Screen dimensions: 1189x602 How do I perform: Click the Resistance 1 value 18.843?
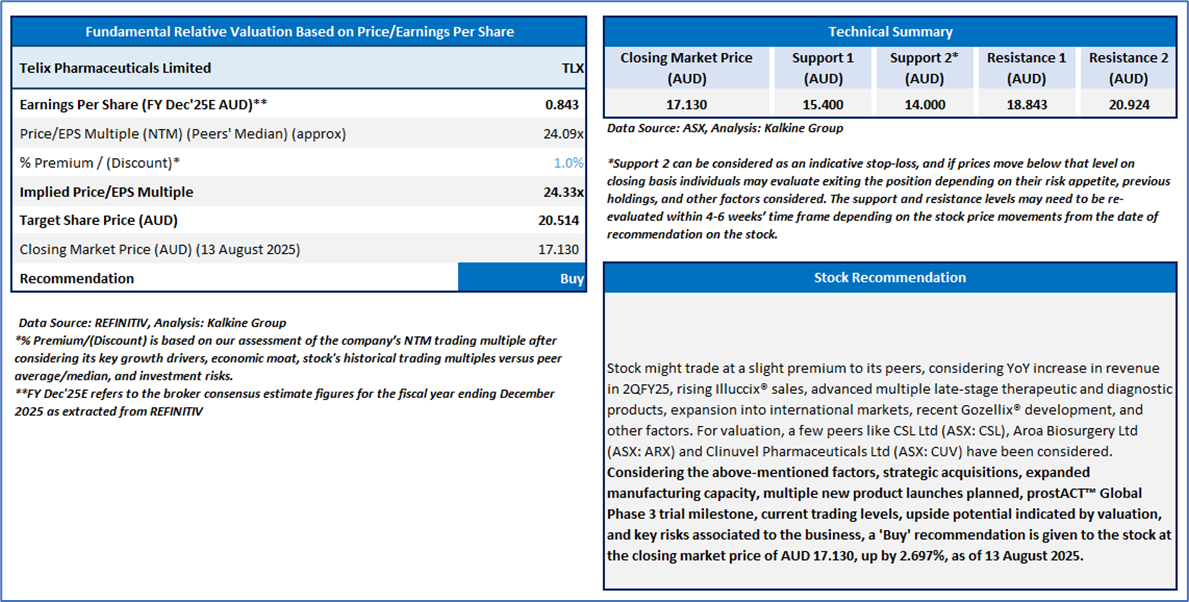click(1026, 104)
